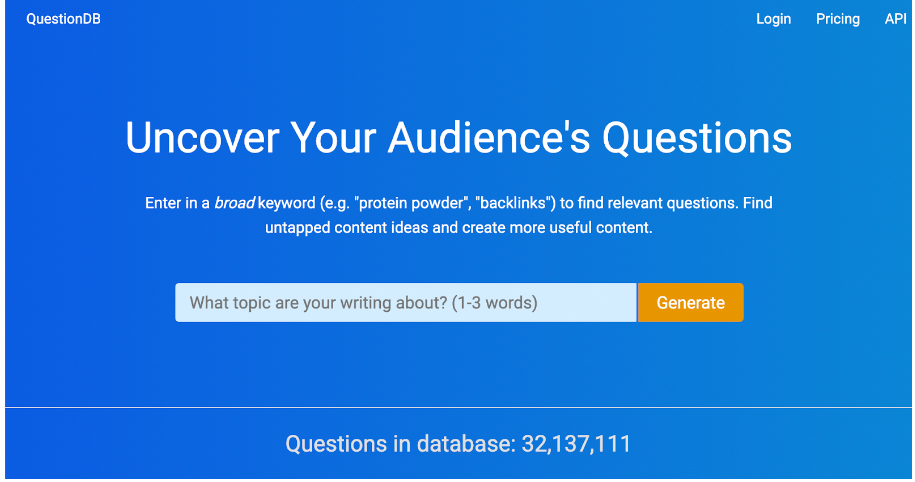Screen dimensions: 915x482
Task: Click the 32,137,111 database count number
Action: (x=576, y=445)
